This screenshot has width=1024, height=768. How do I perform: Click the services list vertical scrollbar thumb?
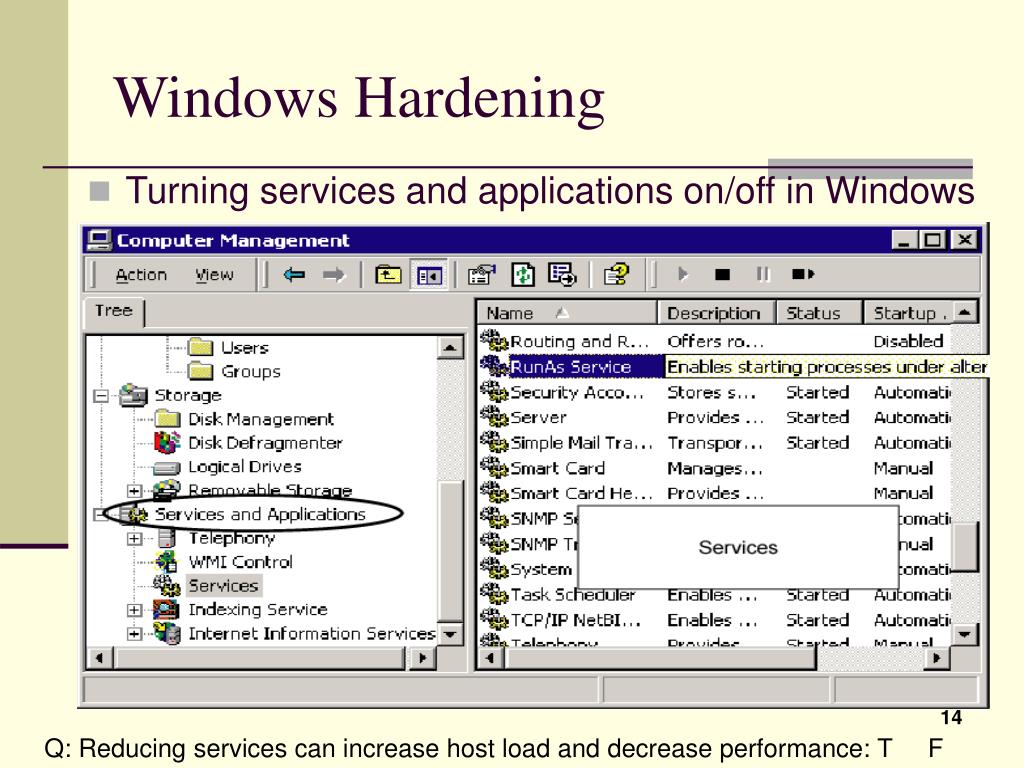tap(965, 546)
